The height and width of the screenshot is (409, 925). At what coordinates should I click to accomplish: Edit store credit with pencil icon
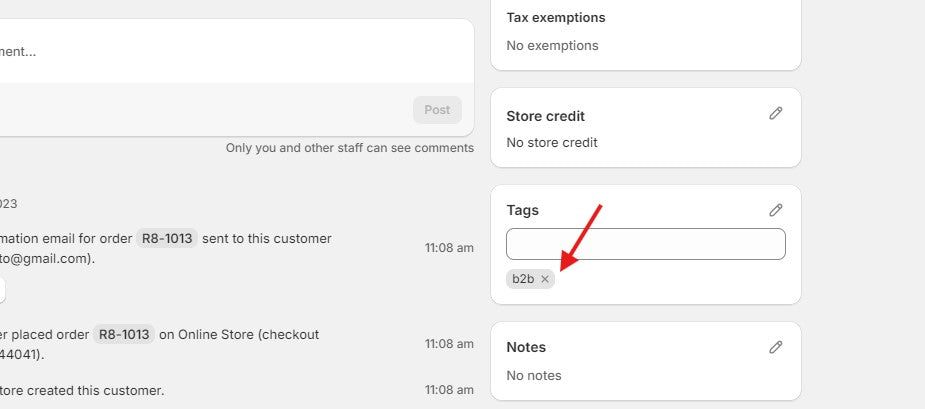(775, 114)
